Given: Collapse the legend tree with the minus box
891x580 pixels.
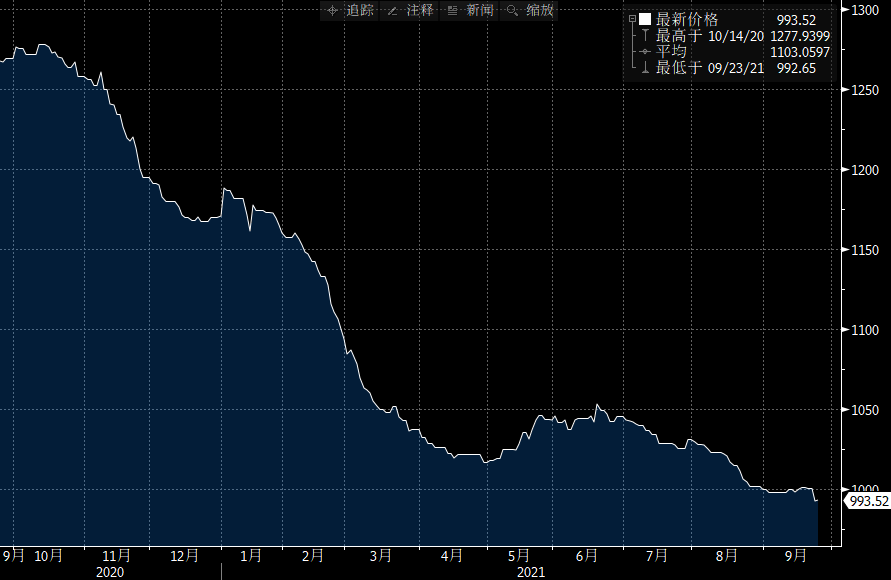Looking at the screenshot, I should (632, 19).
